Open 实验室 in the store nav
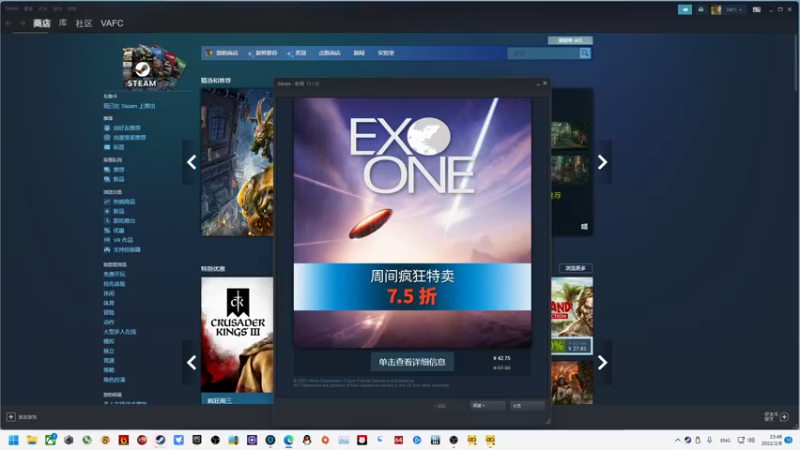 386,53
